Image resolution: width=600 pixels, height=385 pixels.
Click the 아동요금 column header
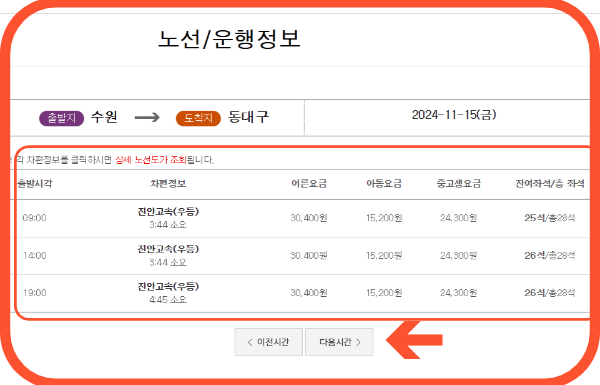(x=384, y=184)
